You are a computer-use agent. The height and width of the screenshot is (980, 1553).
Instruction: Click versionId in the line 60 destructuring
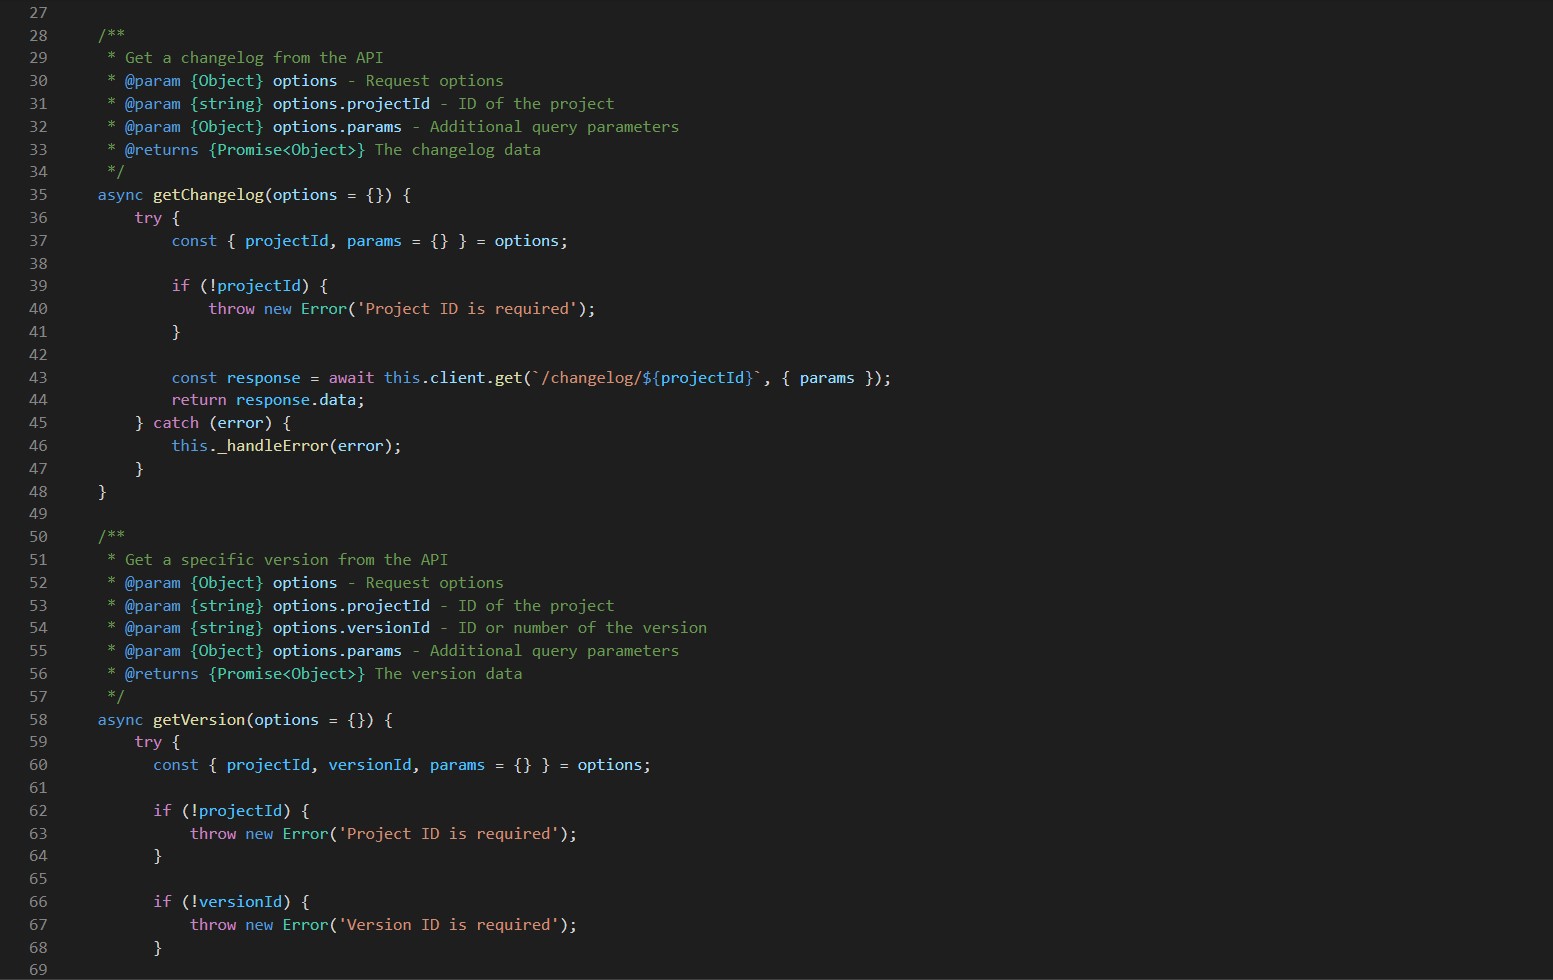pyautogui.click(x=369, y=765)
